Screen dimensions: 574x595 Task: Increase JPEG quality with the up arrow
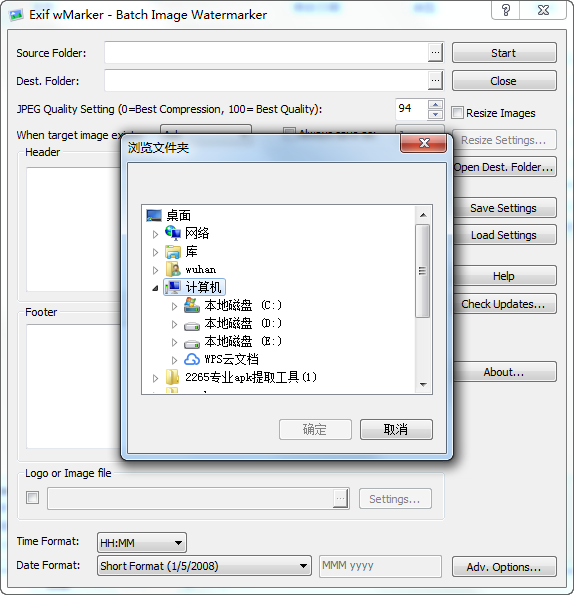(x=435, y=104)
